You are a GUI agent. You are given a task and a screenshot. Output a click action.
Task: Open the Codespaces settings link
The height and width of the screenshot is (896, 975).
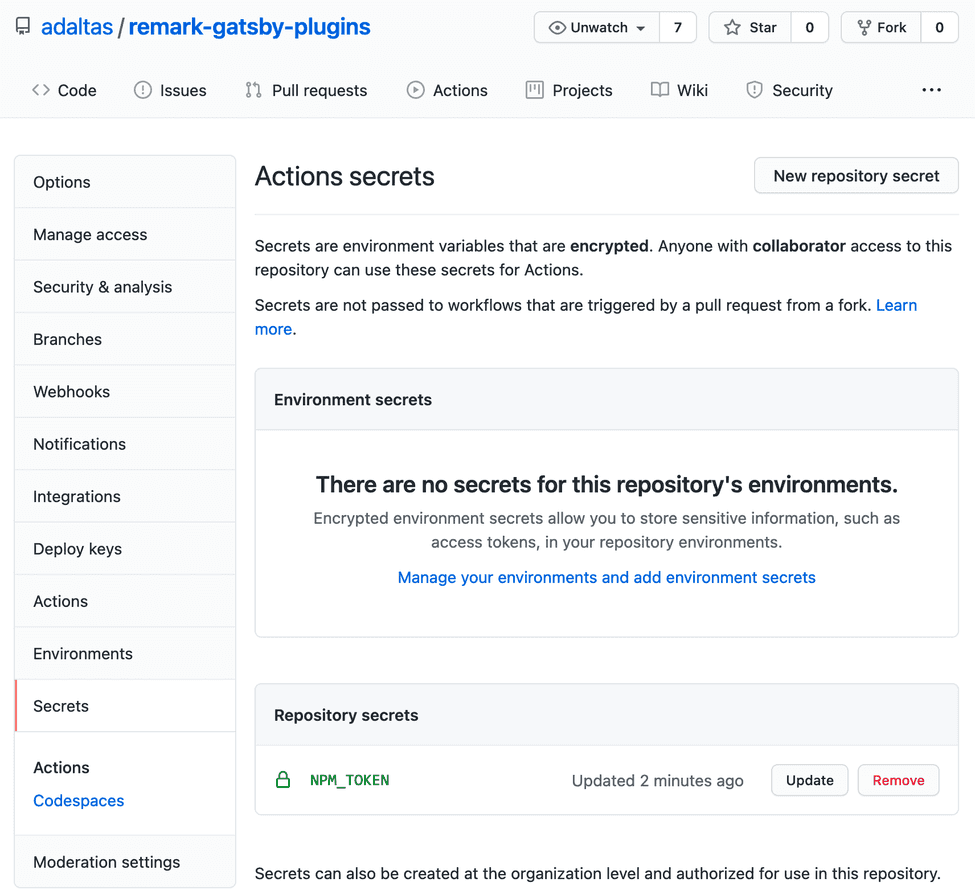[78, 800]
